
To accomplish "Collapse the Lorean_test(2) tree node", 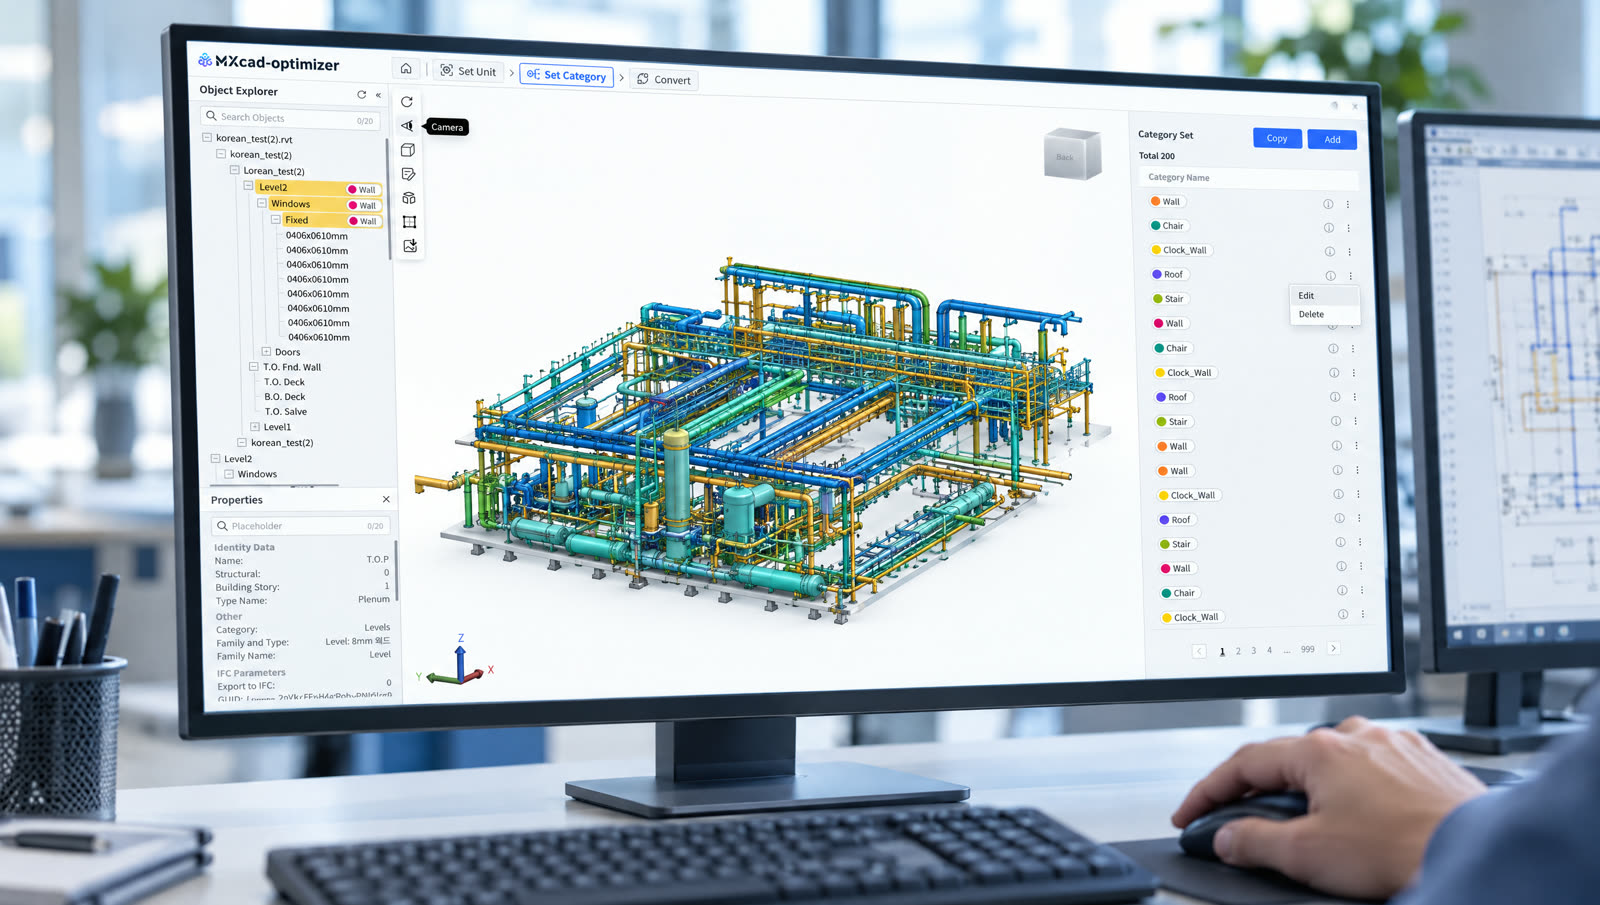I will tap(235, 170).
